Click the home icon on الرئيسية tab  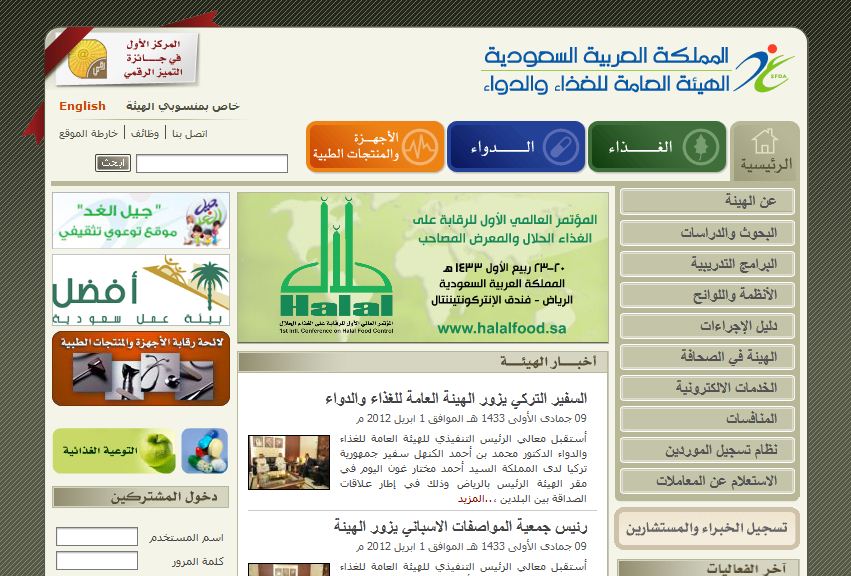point(764,141)
